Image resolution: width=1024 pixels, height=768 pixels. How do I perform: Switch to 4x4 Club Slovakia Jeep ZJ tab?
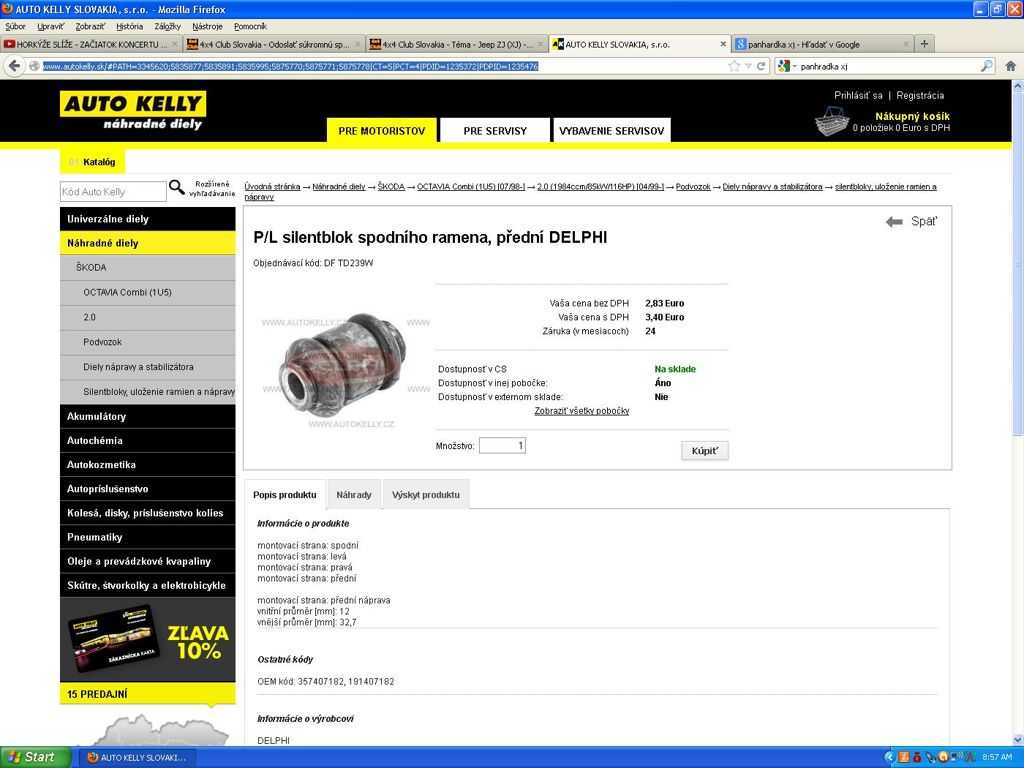pos(456,44)
